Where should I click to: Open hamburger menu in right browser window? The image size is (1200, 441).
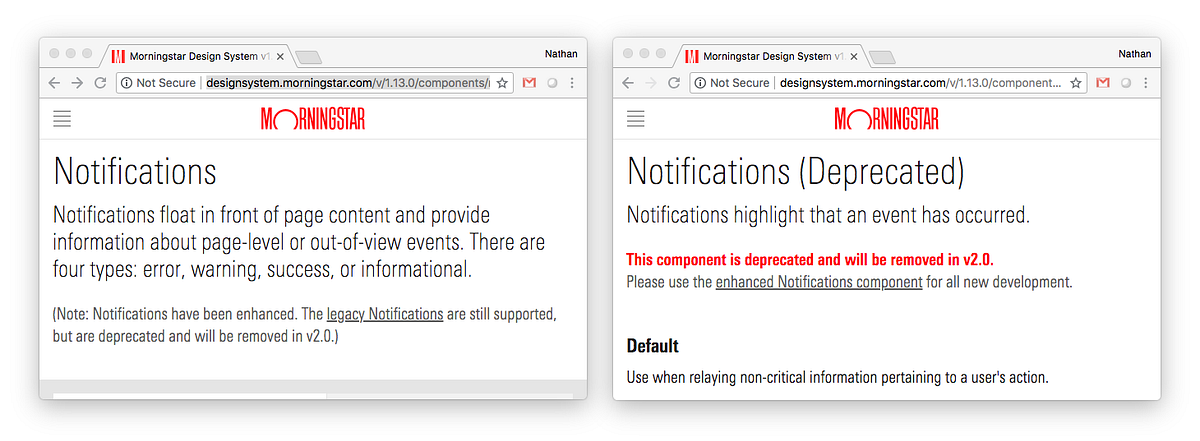pos(636,120)
